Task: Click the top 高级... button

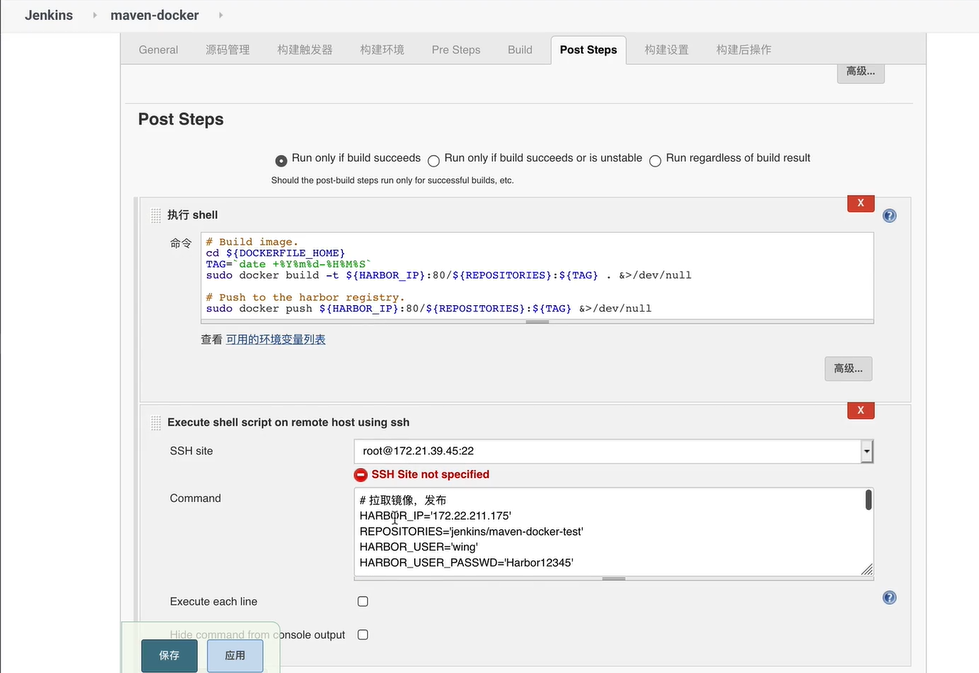Action: tap(860, 72)
